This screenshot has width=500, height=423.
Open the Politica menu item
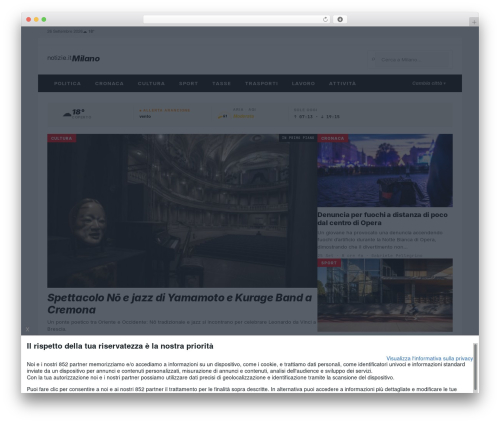67,83
